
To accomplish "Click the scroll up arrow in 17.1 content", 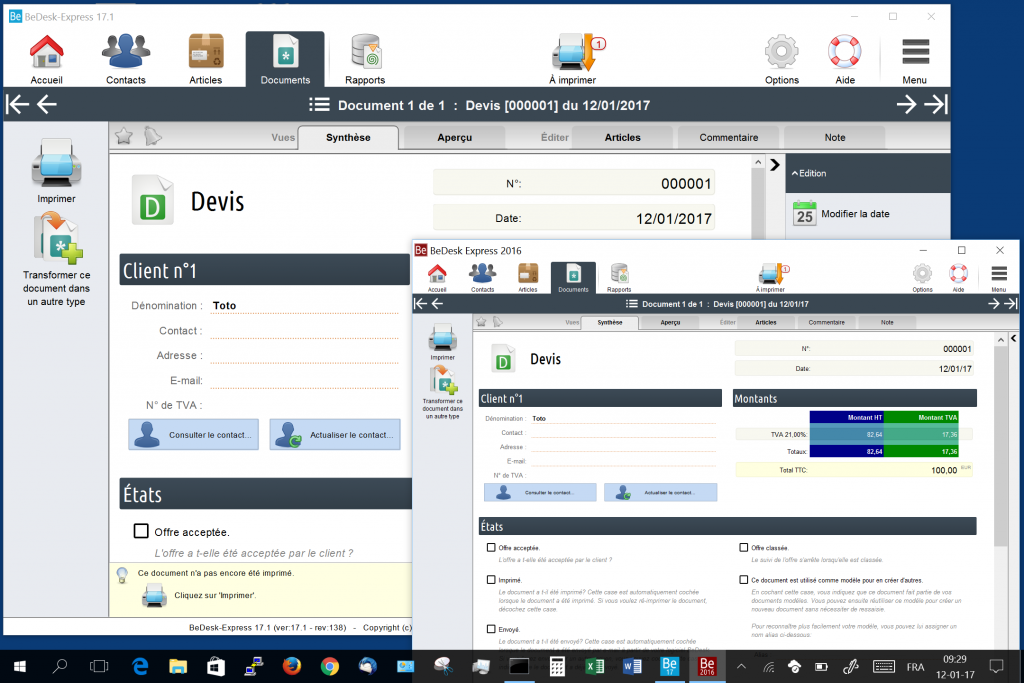I will (x=758, y=162).
